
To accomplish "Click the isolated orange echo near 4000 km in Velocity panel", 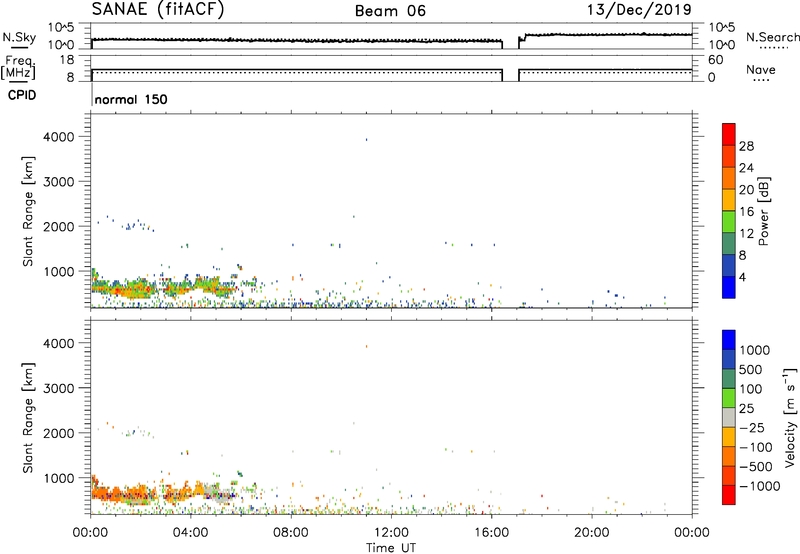I will point(366,346).
